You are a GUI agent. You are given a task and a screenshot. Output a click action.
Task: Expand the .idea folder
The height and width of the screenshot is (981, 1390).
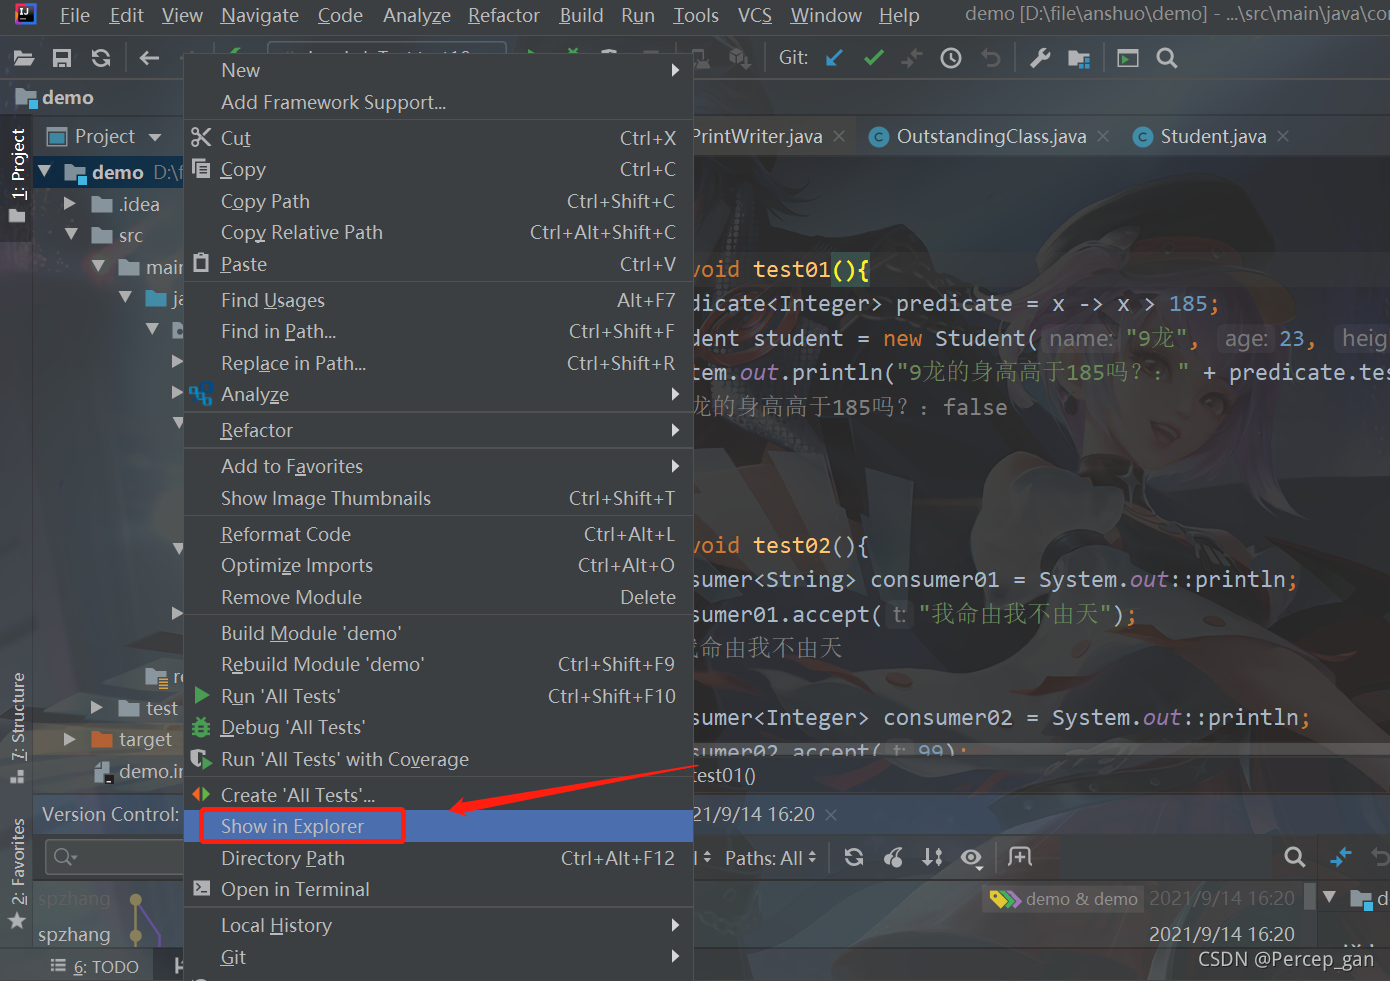(x=70, y=203)
